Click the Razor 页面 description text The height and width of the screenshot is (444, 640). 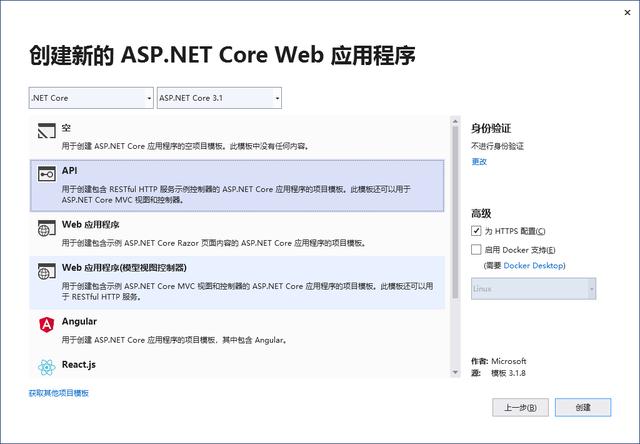click(x=214, y=243)
